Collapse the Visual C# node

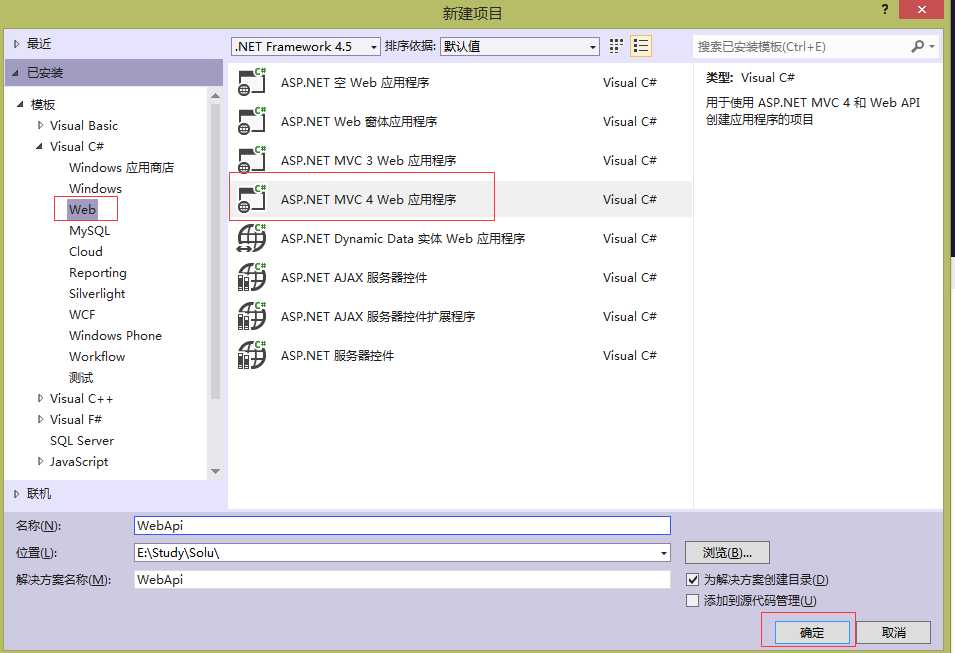click(x=40, y=146)
